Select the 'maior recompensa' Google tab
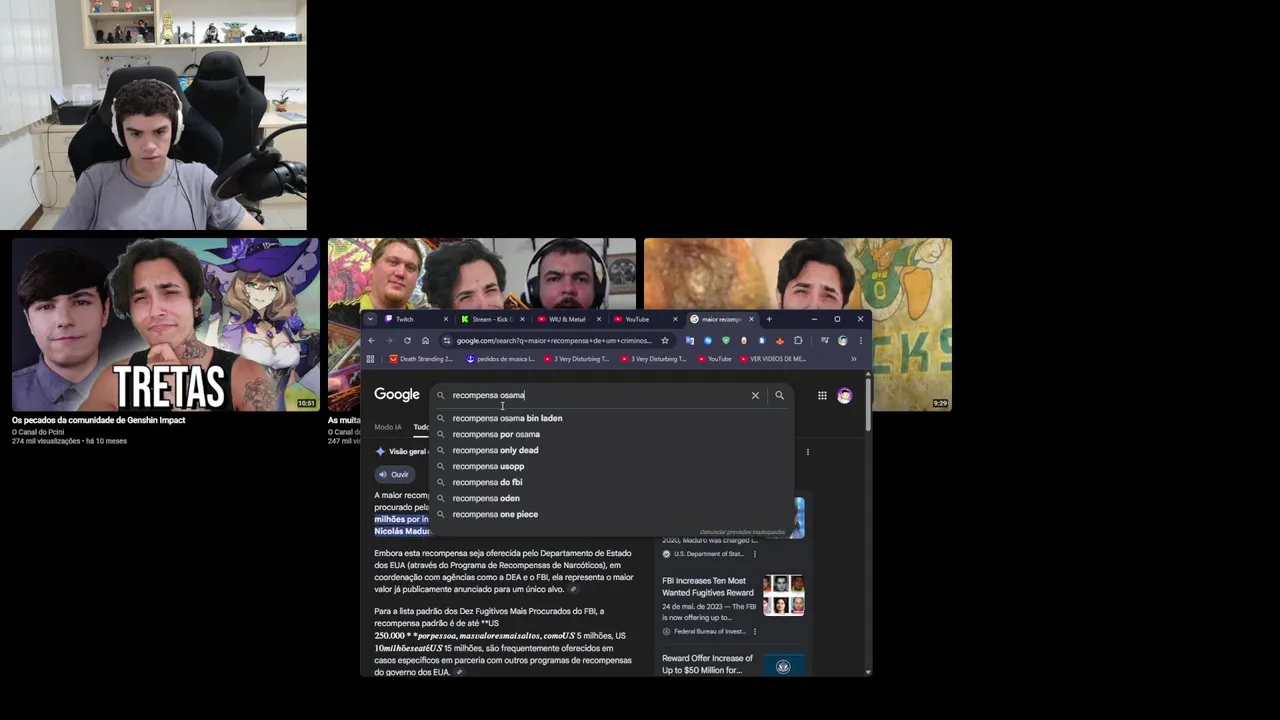1280x720 pixels. pyautogui.click(x=720, y=319)
